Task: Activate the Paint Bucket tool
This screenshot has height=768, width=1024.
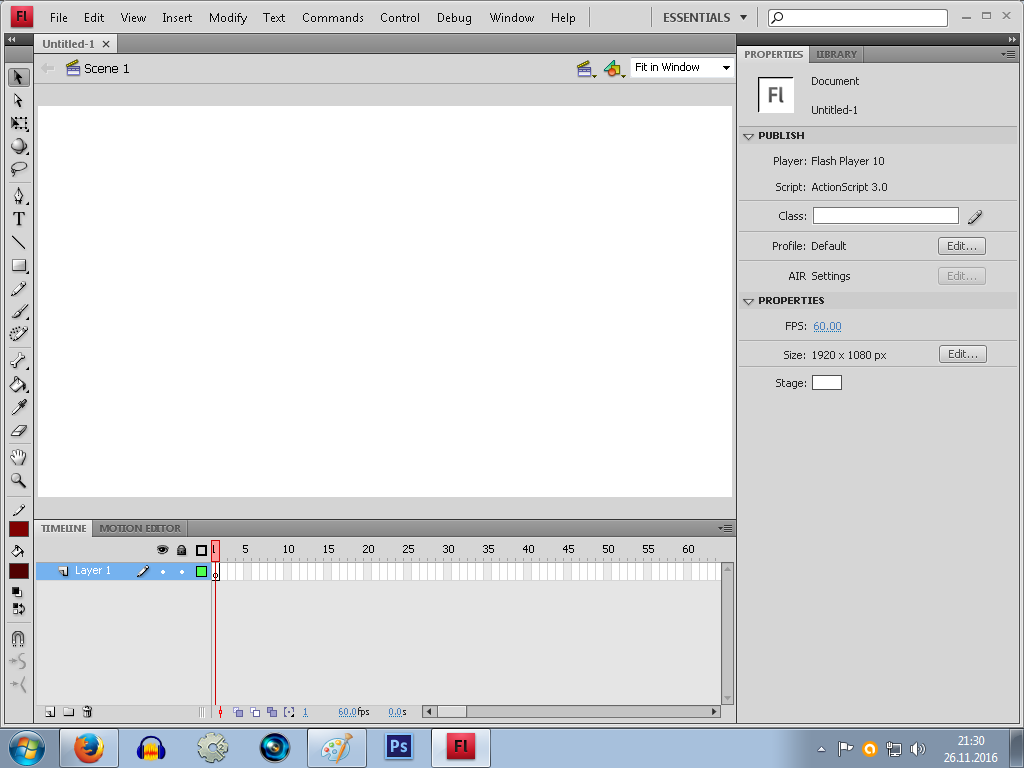Action: click(x=18, y=385)
